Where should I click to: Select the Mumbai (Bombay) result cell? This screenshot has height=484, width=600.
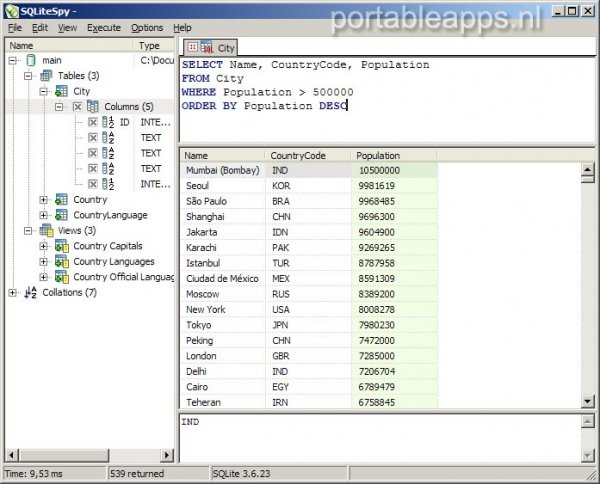[223, 170]
